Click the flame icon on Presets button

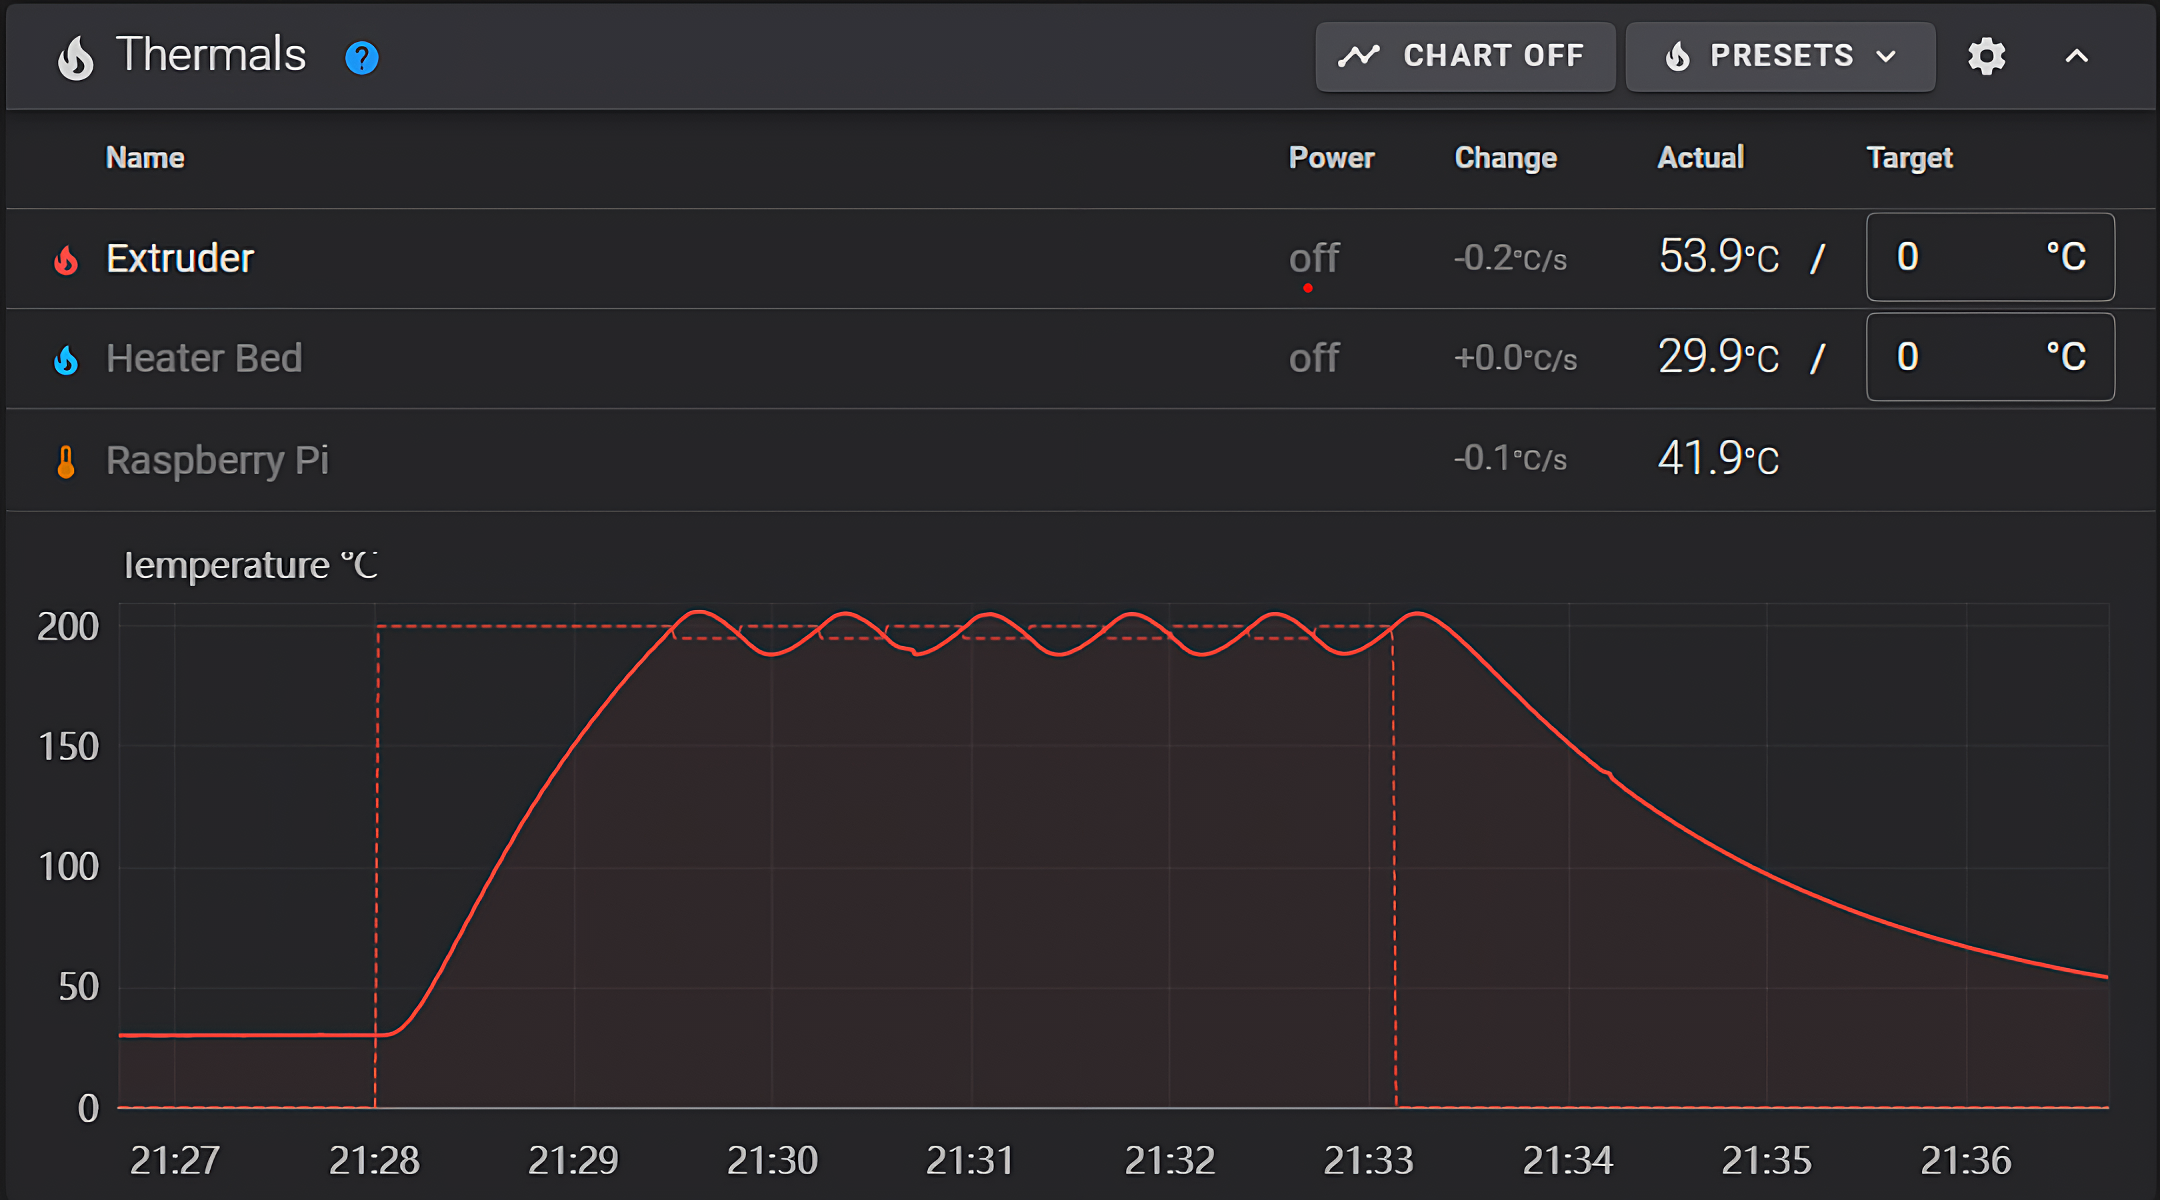[1678, 57]
